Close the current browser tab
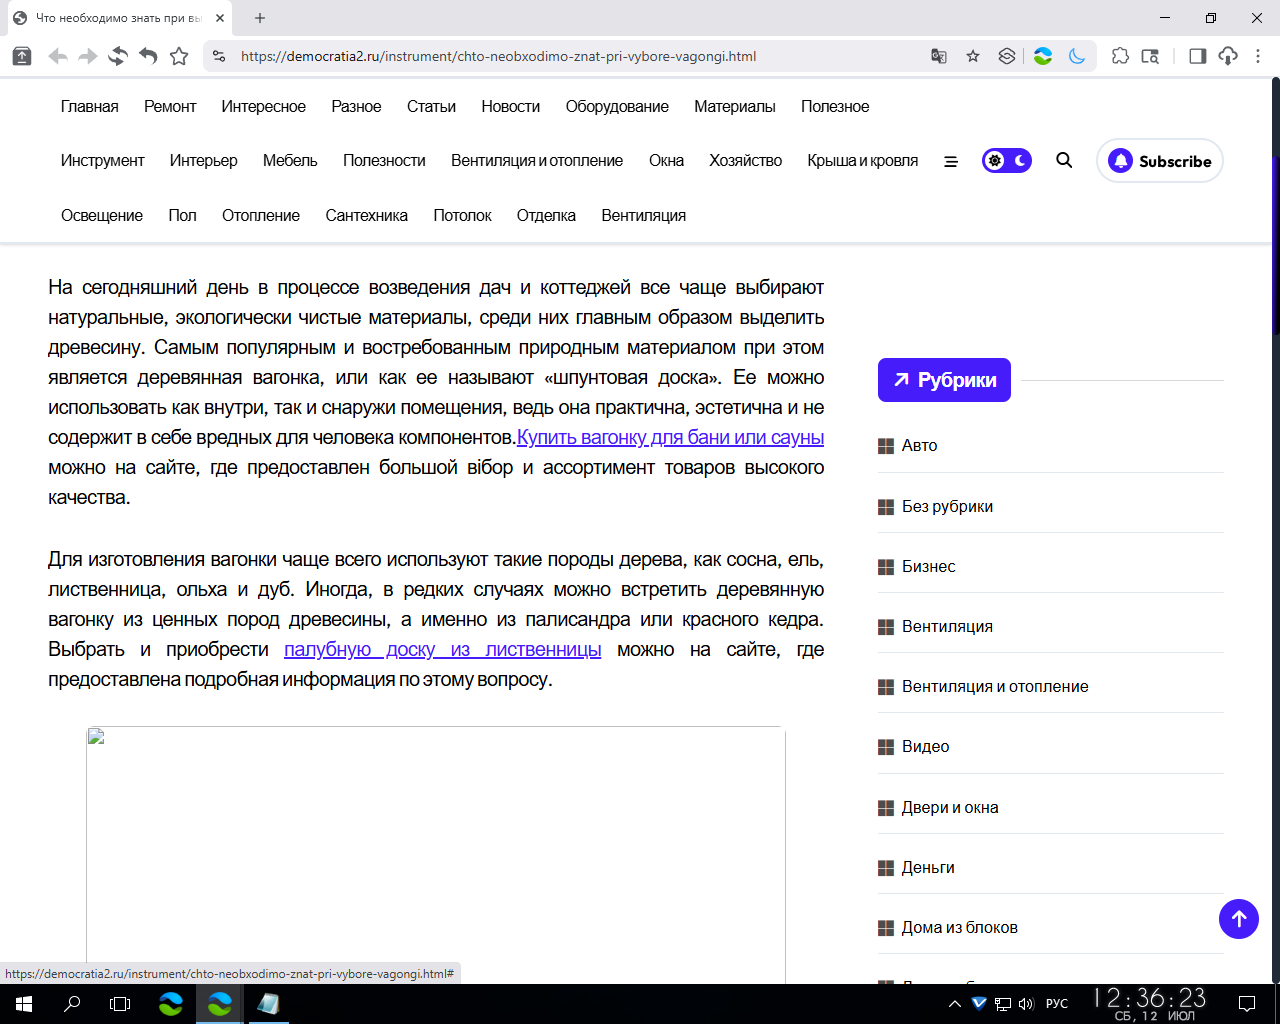Screen dimensions: 1280x1024 (x=220, y=18)
